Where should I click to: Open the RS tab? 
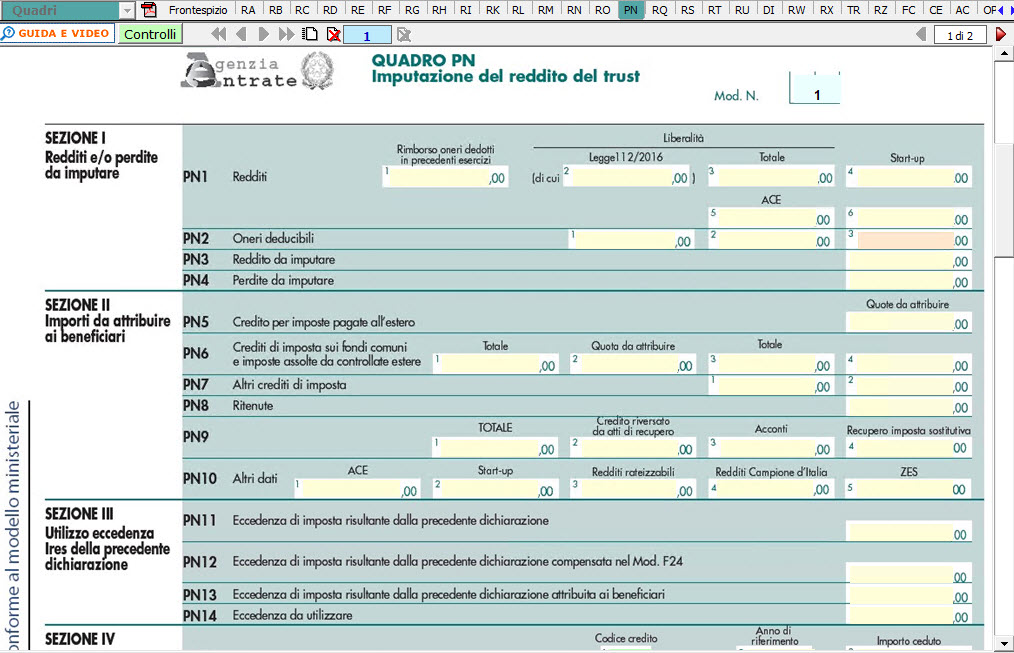[x=688, y=10]
